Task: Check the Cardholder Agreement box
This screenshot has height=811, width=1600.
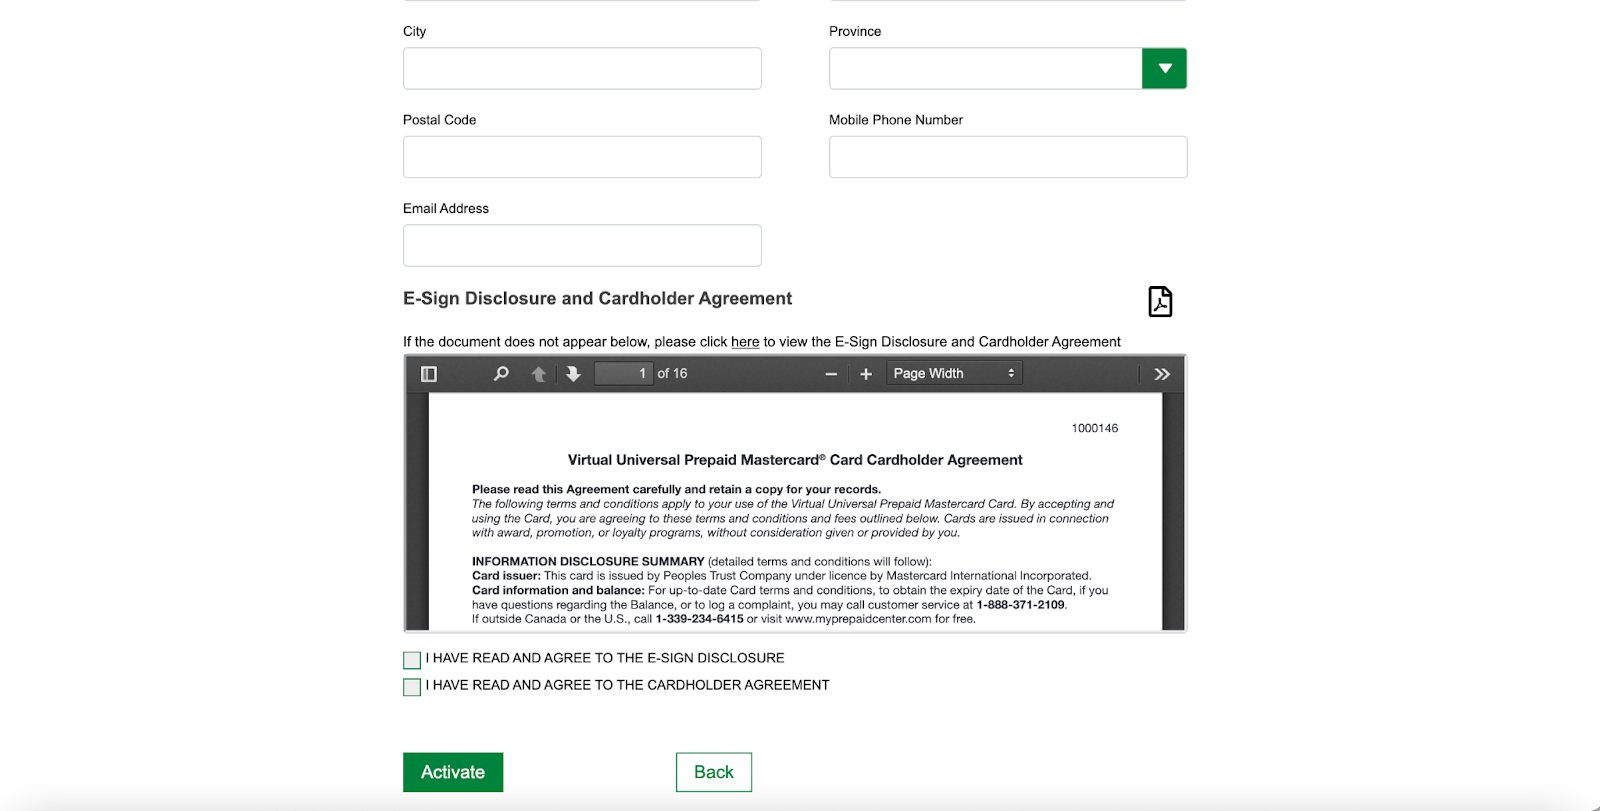Action: (x=412, y=687)
